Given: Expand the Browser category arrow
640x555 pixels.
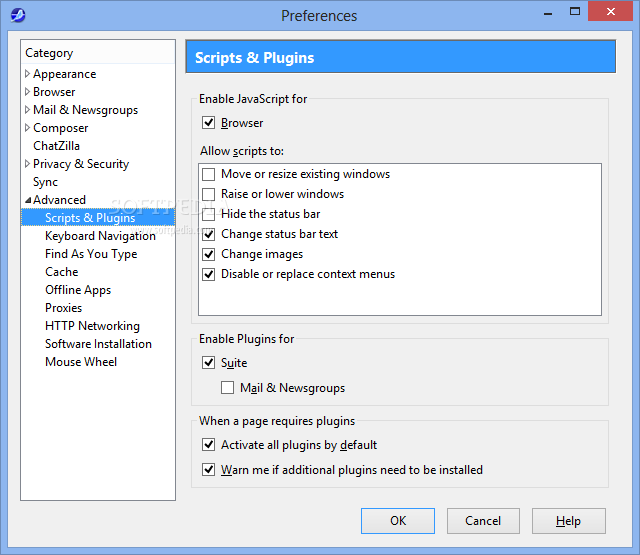Looking at the screenshot, I should 27,92.
